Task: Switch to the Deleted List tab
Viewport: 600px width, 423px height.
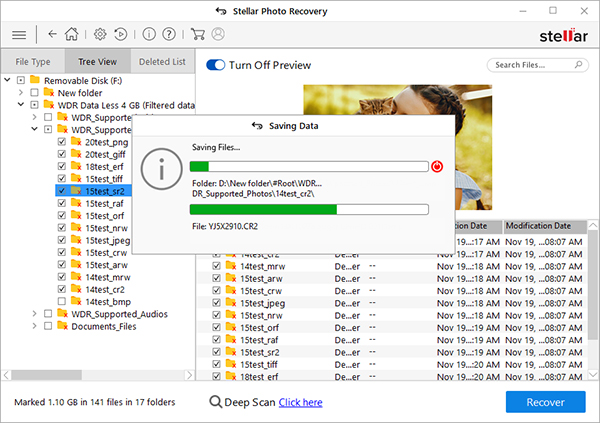Action: click(162, 61)
